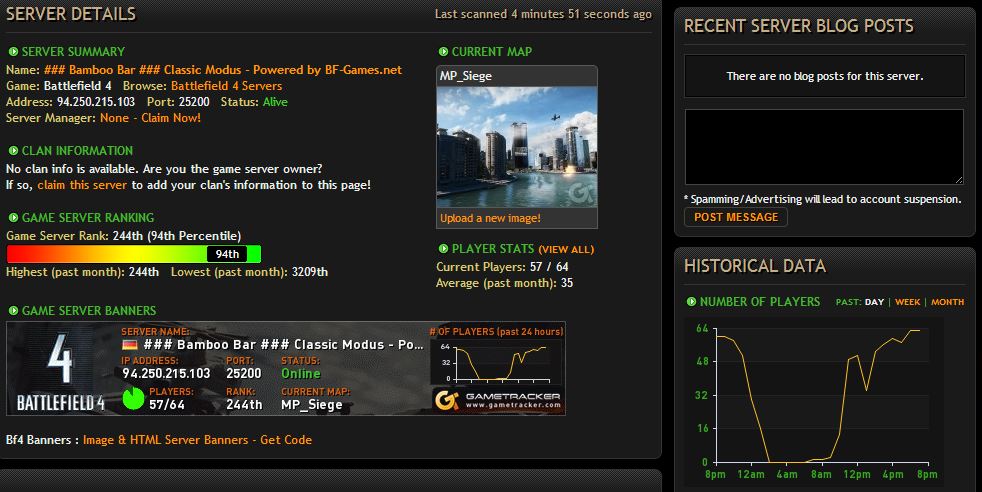Click the Average (past month) 35 value

[567, 284]
